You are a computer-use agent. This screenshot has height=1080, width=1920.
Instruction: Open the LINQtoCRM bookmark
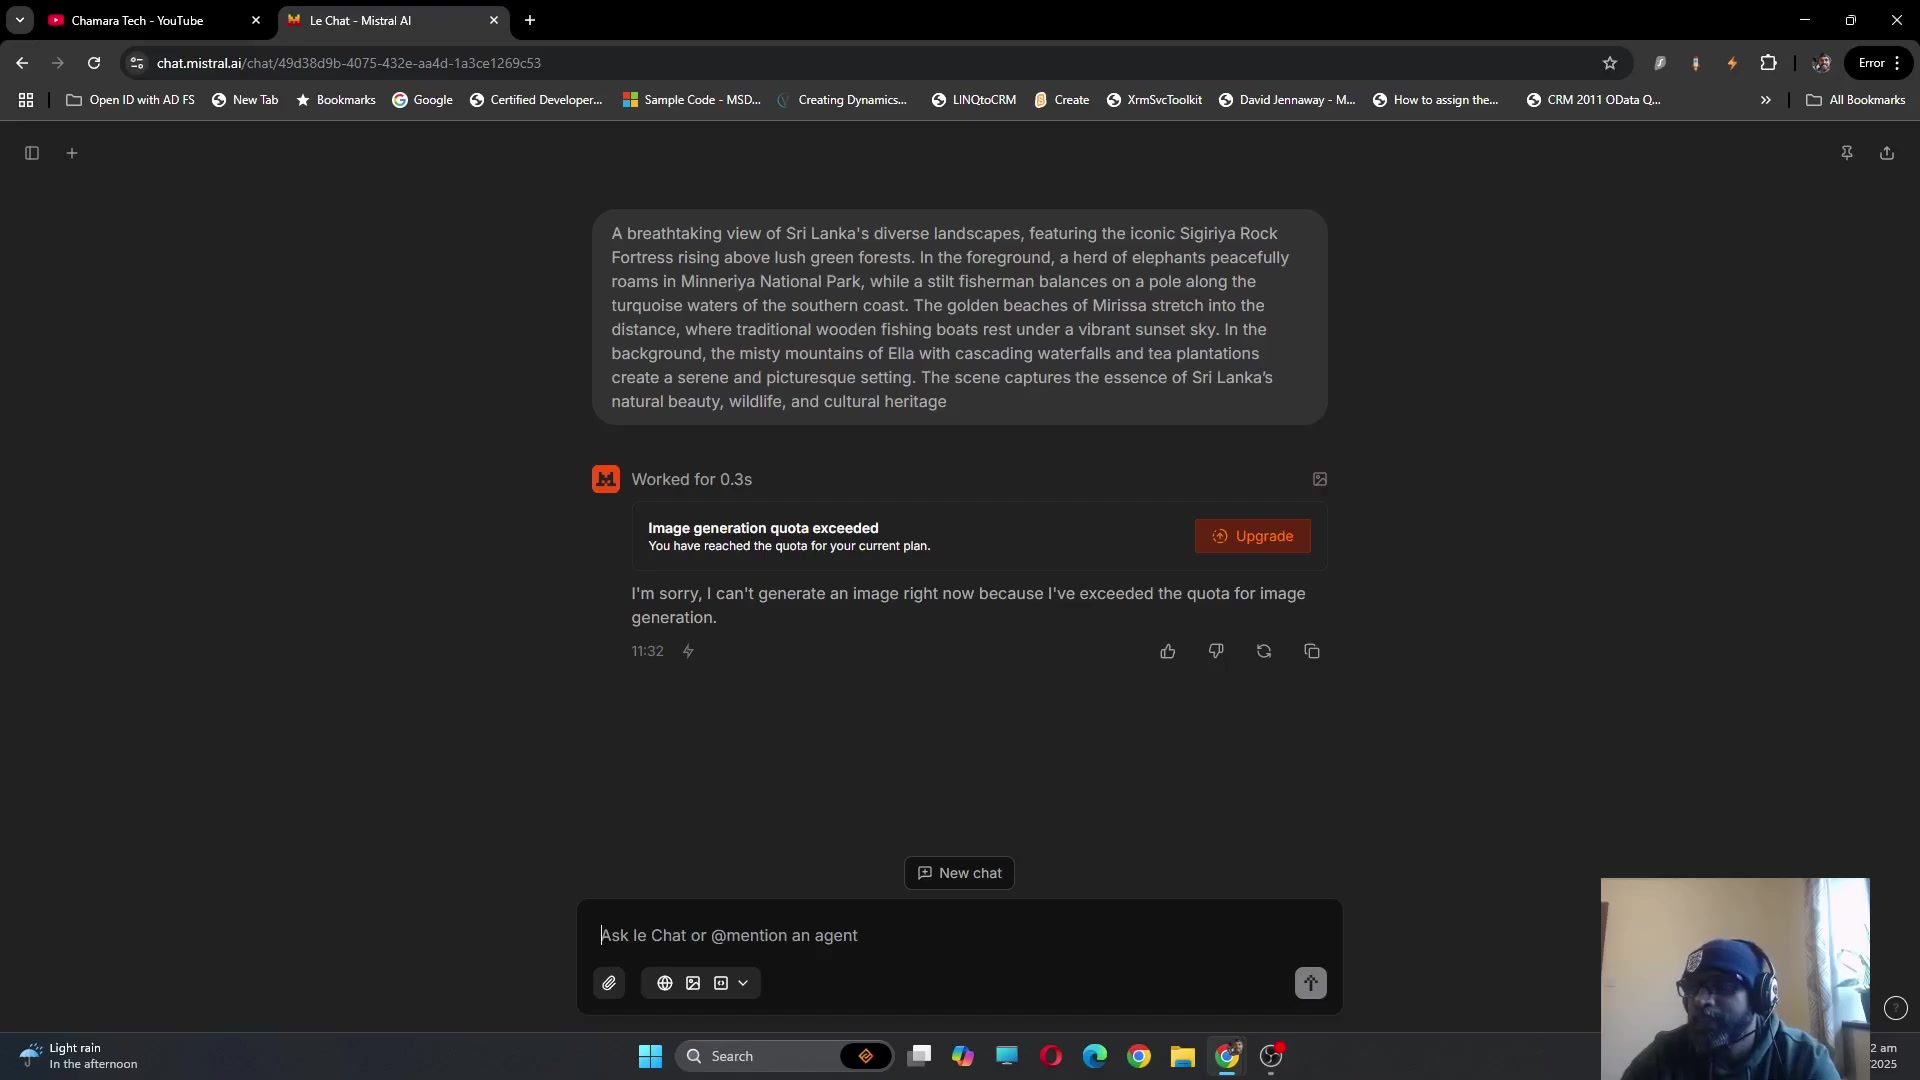(974, 100)
